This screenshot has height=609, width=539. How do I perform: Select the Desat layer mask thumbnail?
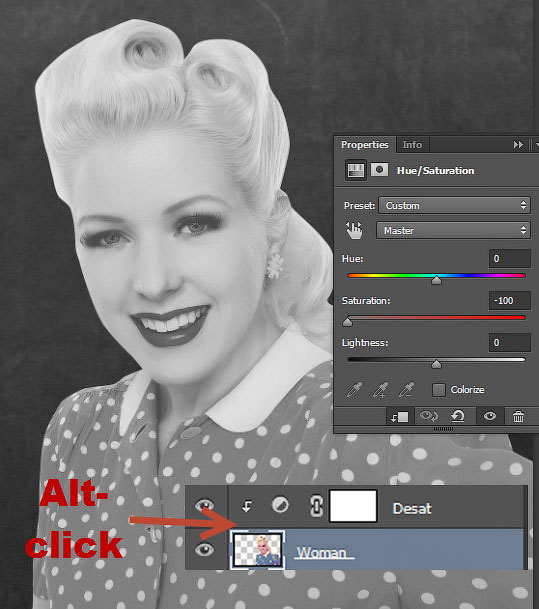tap(353, 506)
